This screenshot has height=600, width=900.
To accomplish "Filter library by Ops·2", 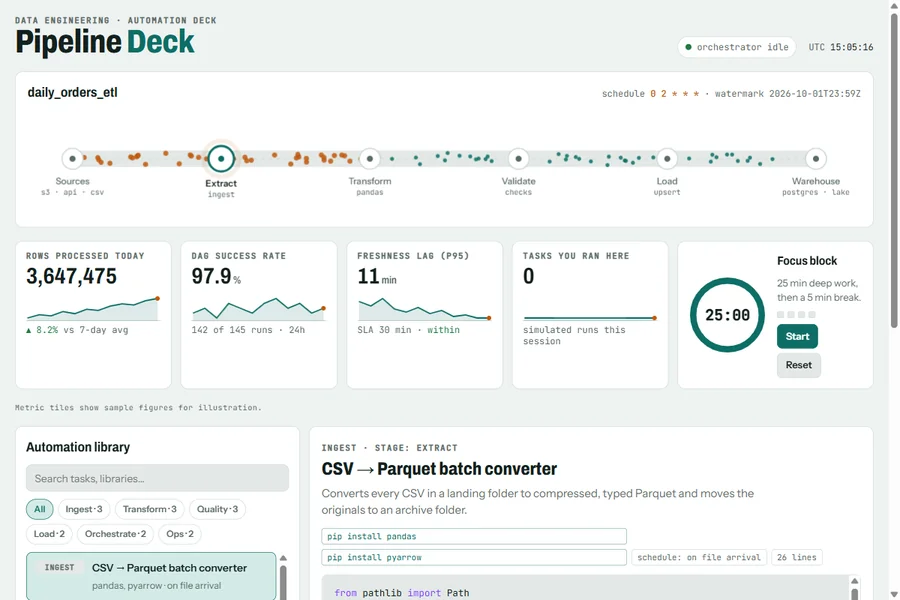I will point(180,534).
